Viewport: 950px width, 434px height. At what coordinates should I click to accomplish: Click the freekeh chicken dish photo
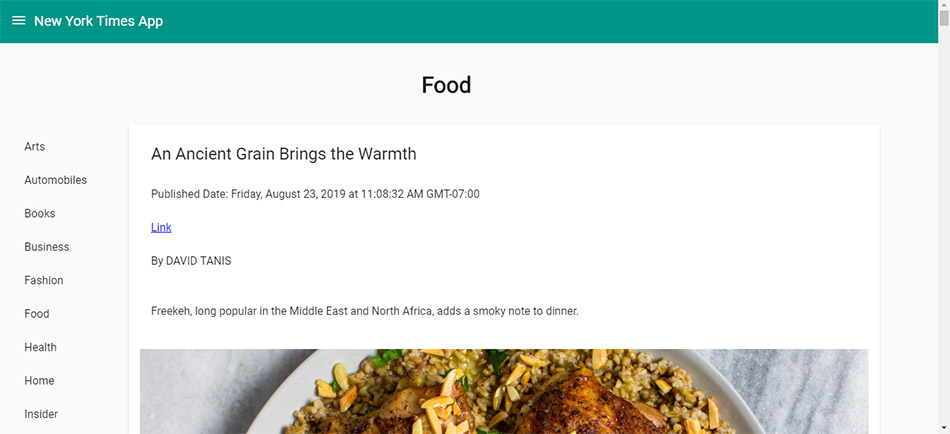(x=504, y=391)
